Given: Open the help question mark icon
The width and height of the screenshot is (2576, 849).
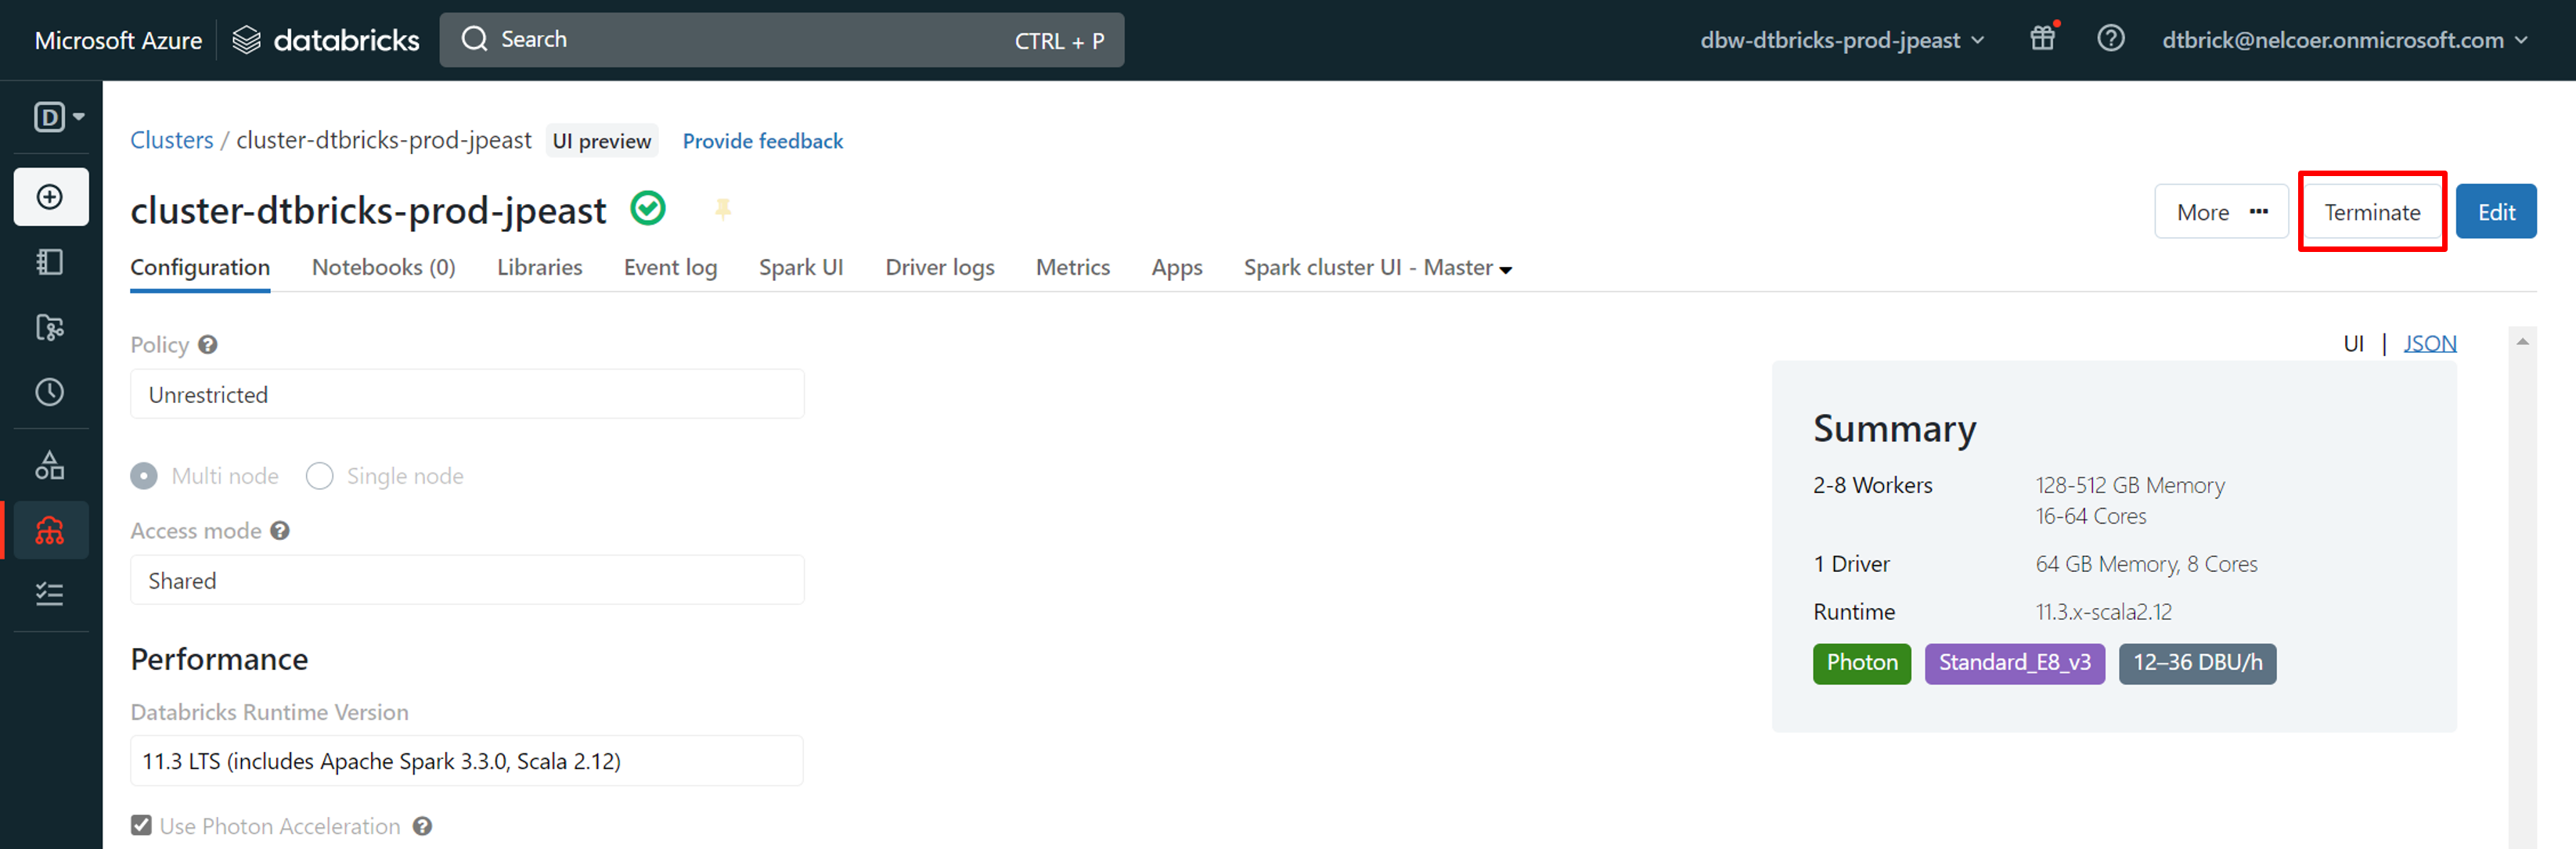Looking at the screenshot, I should [2110, 39].
